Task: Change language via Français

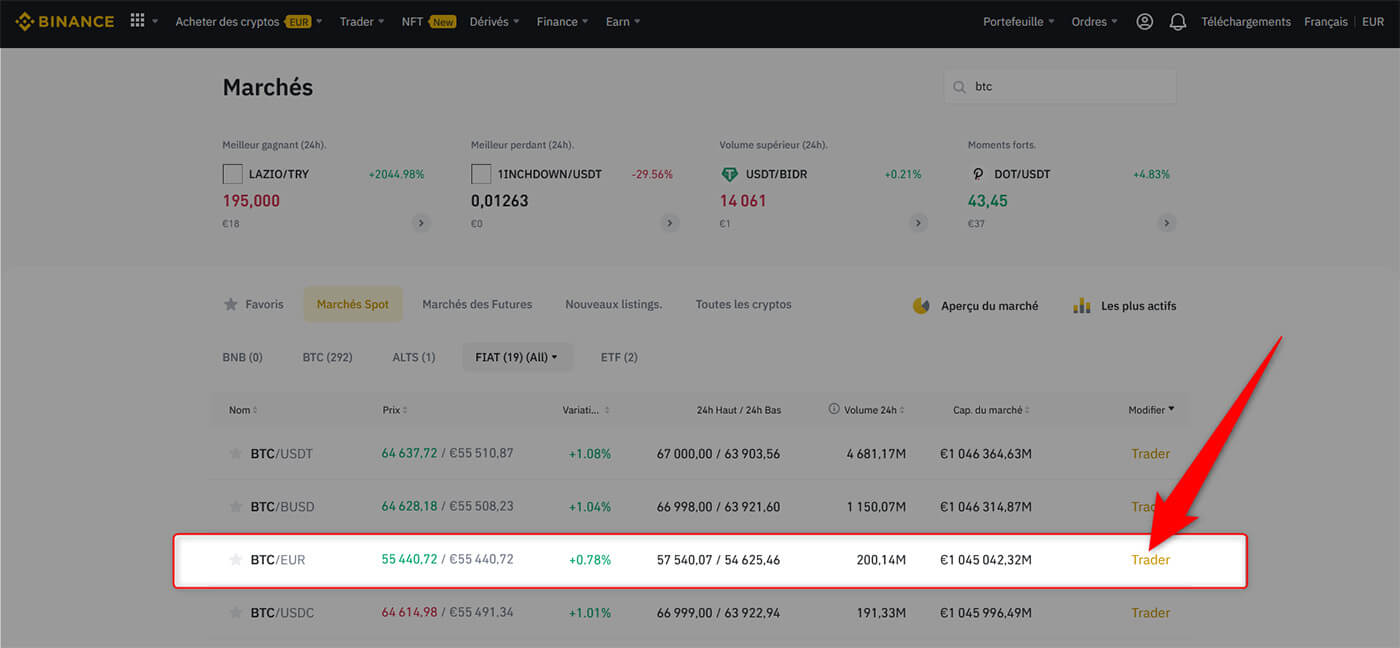Action: [x=1326, y=21]
